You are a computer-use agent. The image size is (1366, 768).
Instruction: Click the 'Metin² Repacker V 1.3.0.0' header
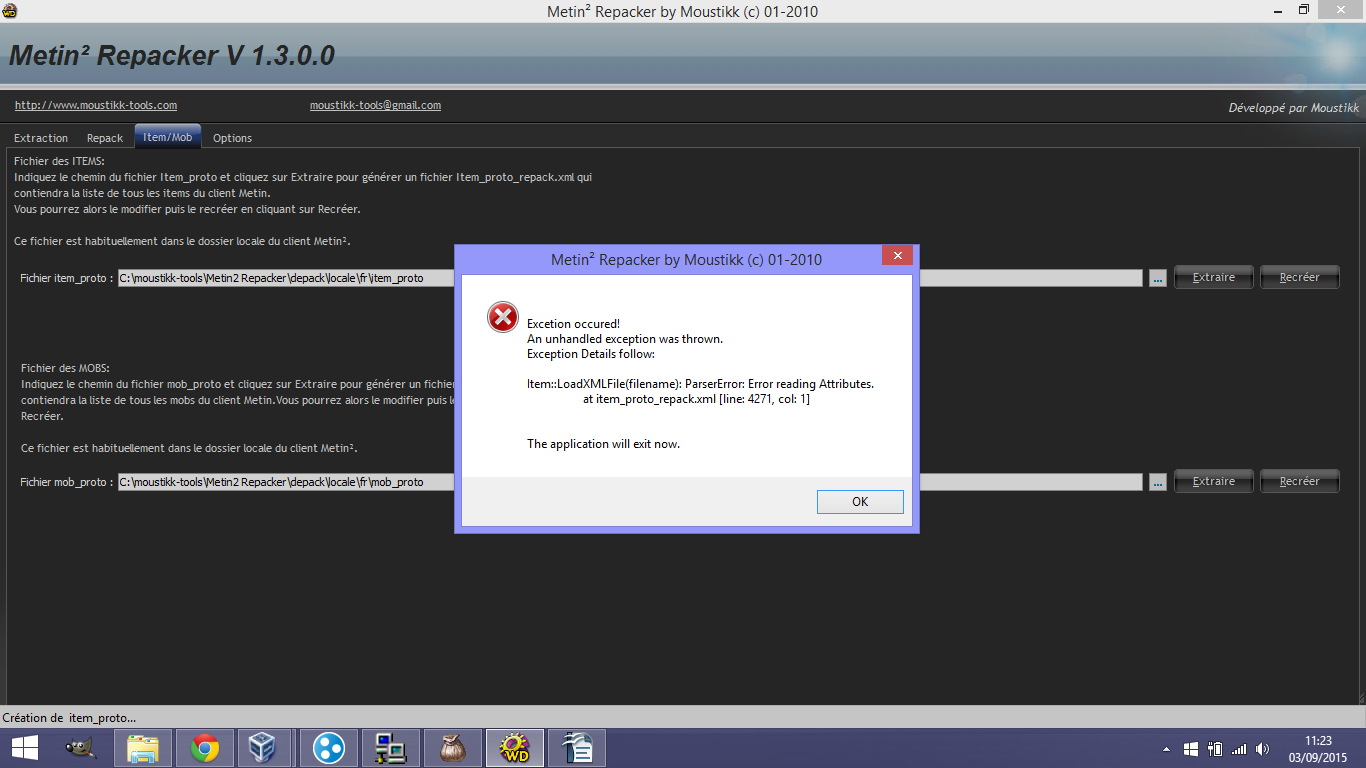coord(172,56)
